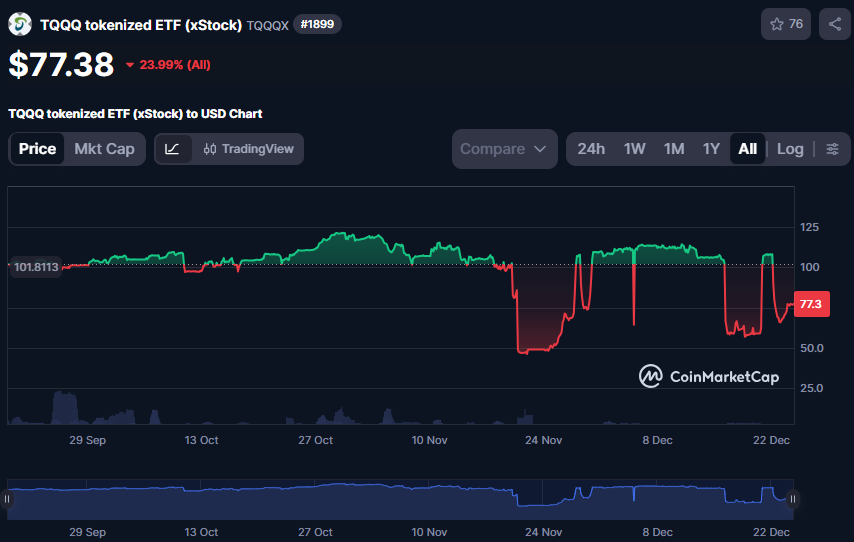Select the All time range
This screenshot has width=854, height=542.
pos(747,149)
